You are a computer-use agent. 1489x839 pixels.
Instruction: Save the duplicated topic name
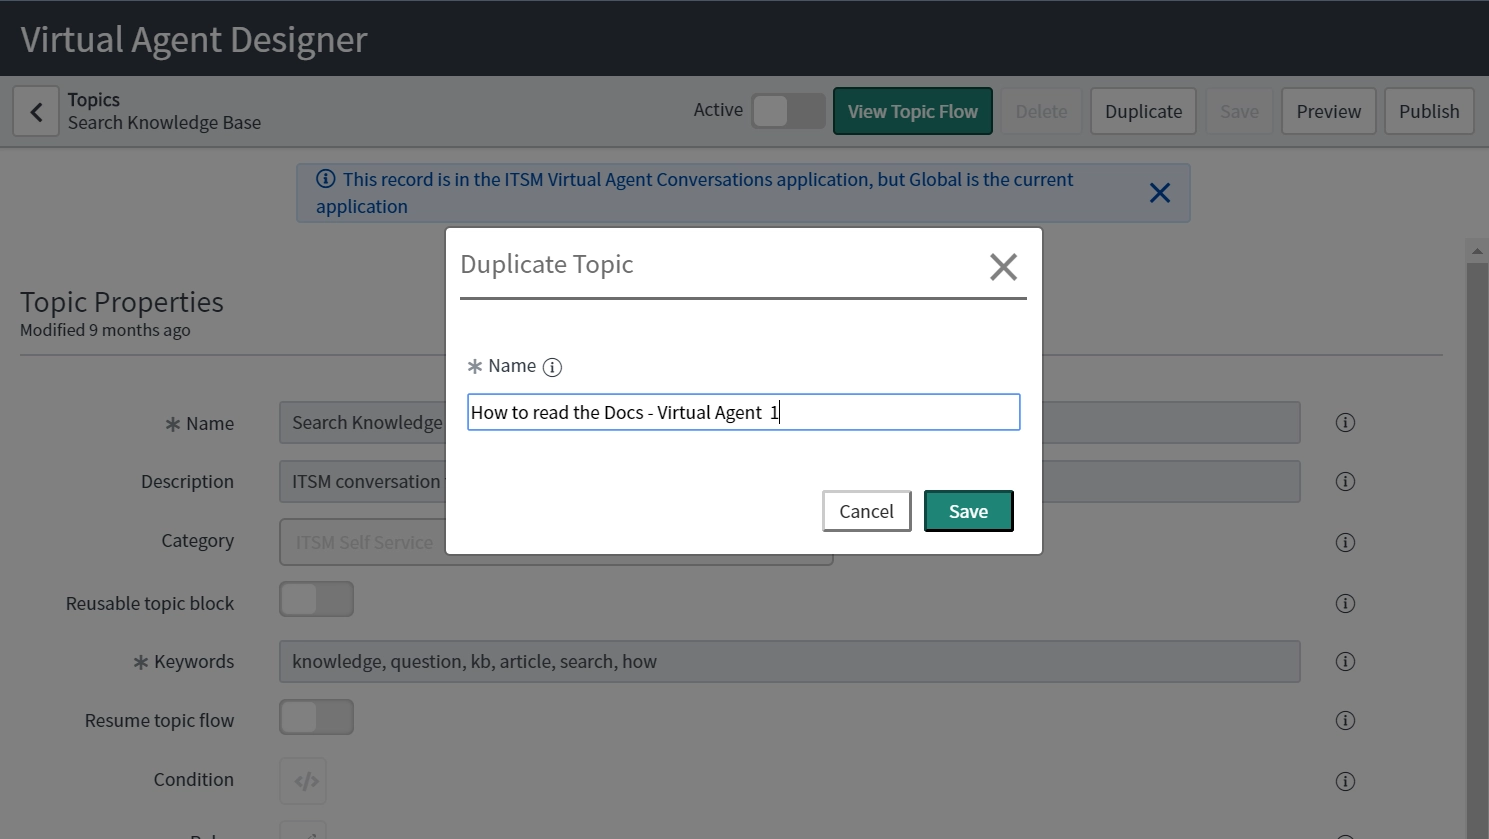point(968,511)
